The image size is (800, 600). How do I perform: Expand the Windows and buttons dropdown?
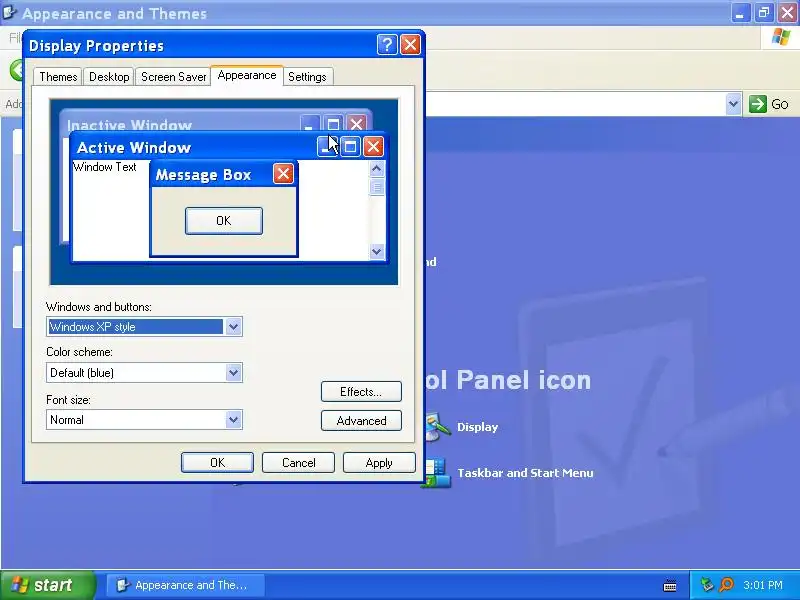[x=233, y=327]
